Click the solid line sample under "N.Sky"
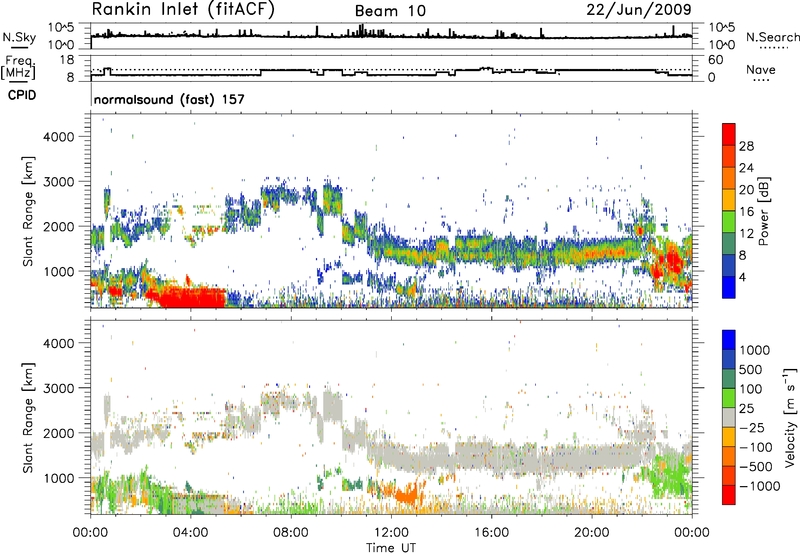Image resolution: width=800 pixels, height=554 pixels. (x=19, y=48)
